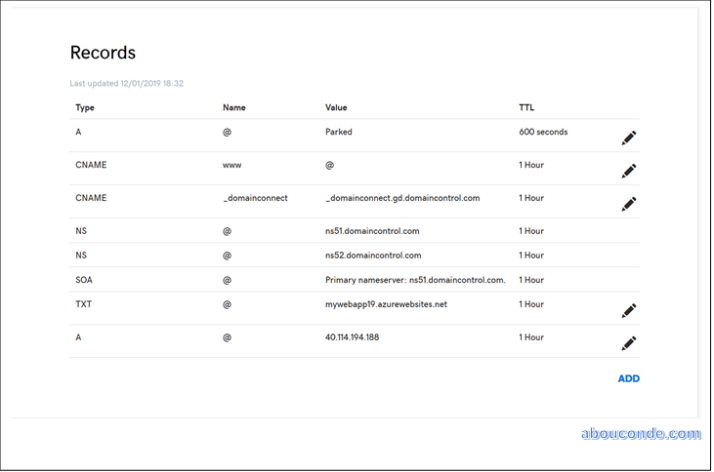Select the ns52.domaincontrol.com NS value
Image resolution: width=714 pixels, height=472 pixels.
pyautogui.click(x=373, y=256)
